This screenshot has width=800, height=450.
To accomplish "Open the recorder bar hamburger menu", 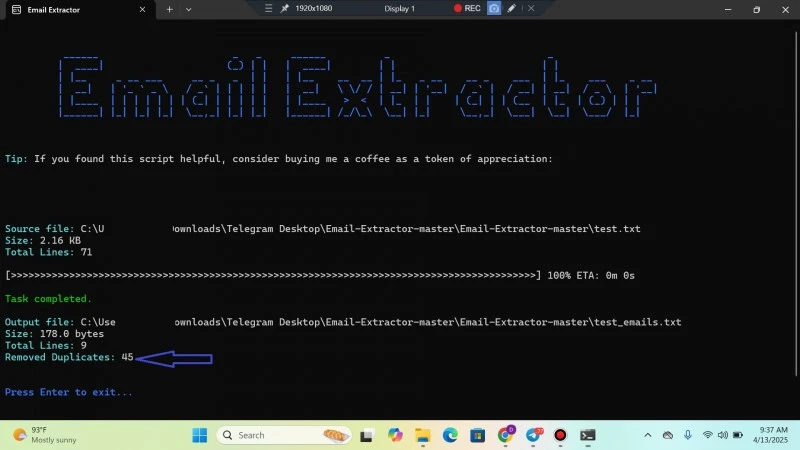I will [268, 8].
